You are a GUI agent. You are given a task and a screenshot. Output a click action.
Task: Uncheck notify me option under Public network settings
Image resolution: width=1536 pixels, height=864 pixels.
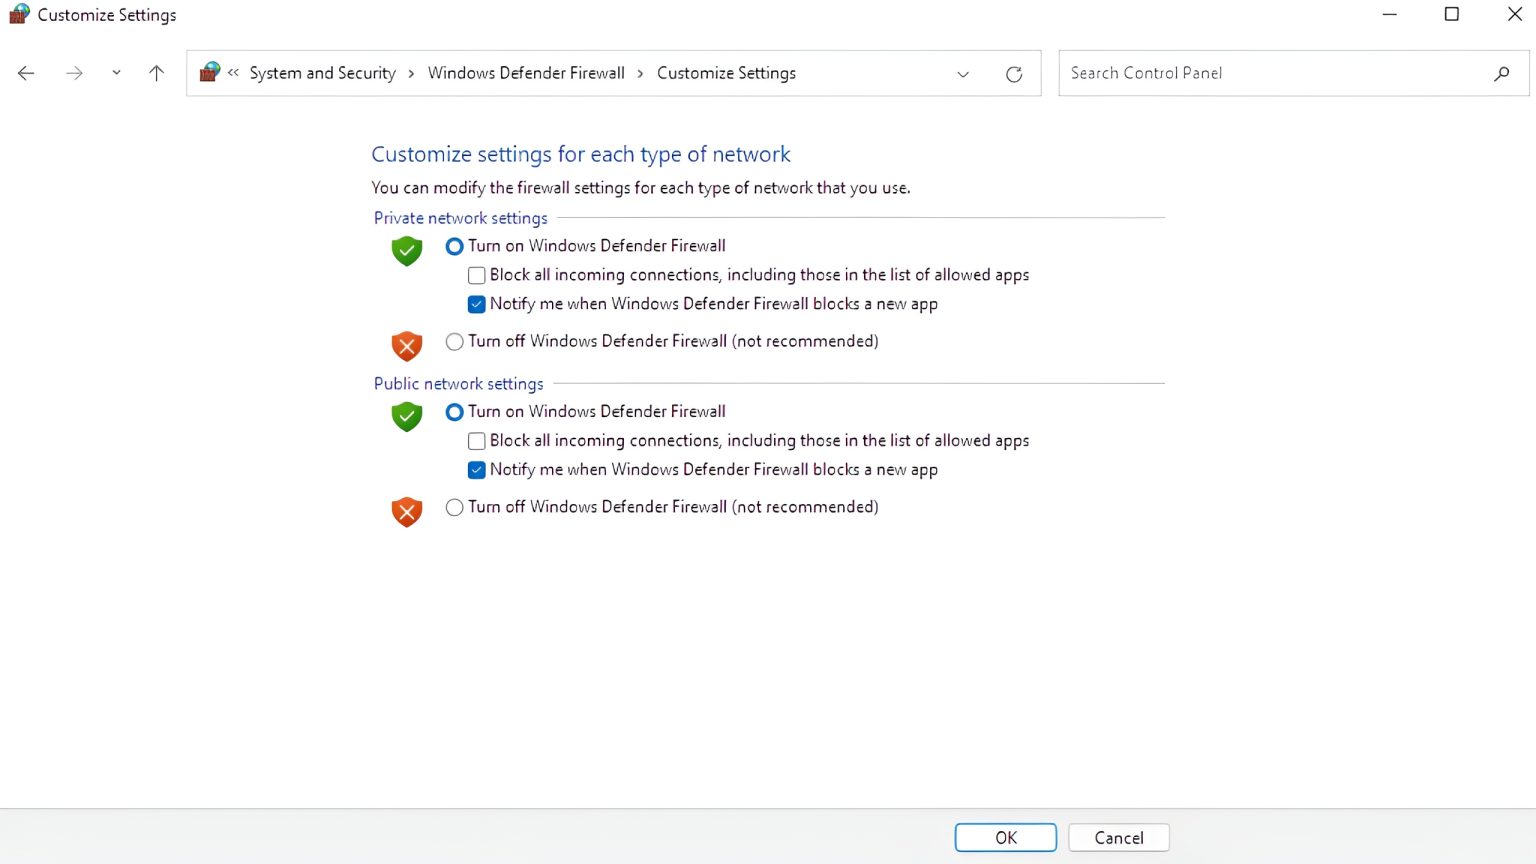click(x=476, y=469)
